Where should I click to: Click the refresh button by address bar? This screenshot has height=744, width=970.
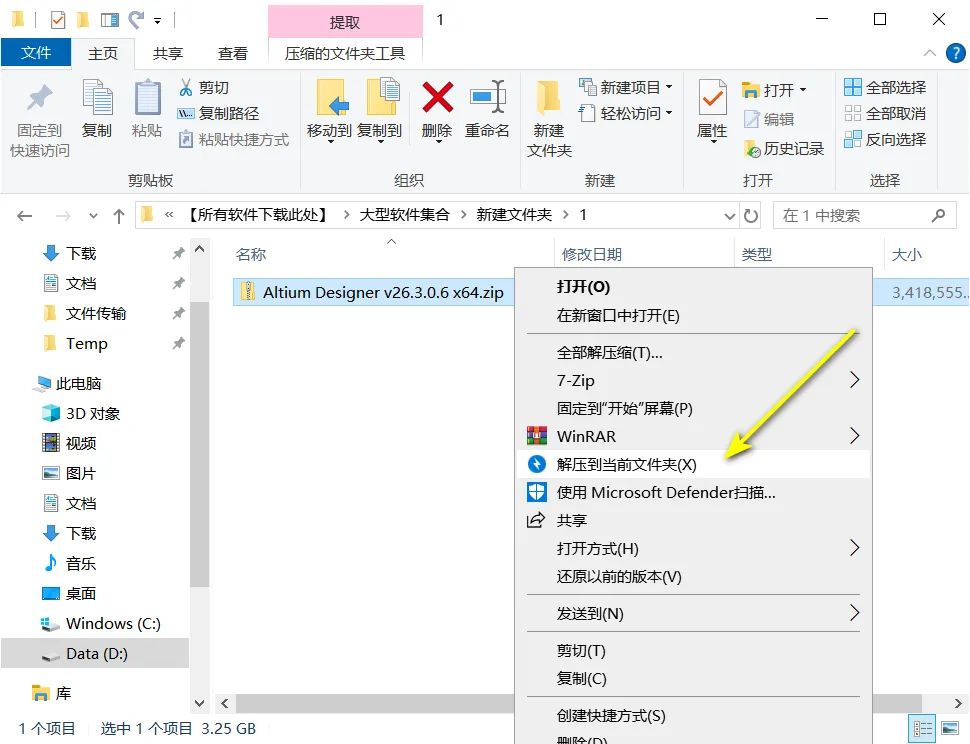(x=750, y=215)
